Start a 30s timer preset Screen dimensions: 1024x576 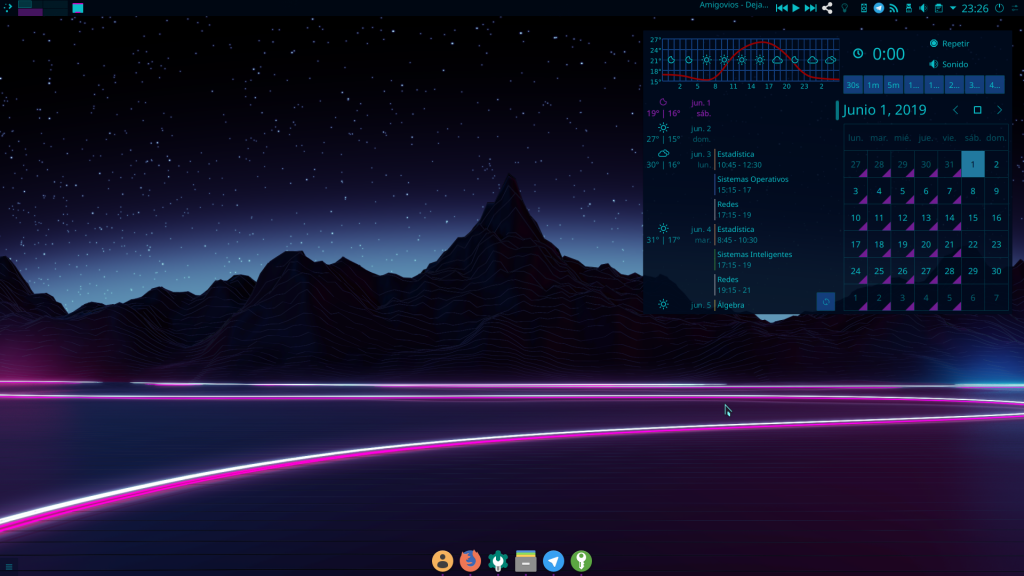pyautogui.click(x=853, y=85)
